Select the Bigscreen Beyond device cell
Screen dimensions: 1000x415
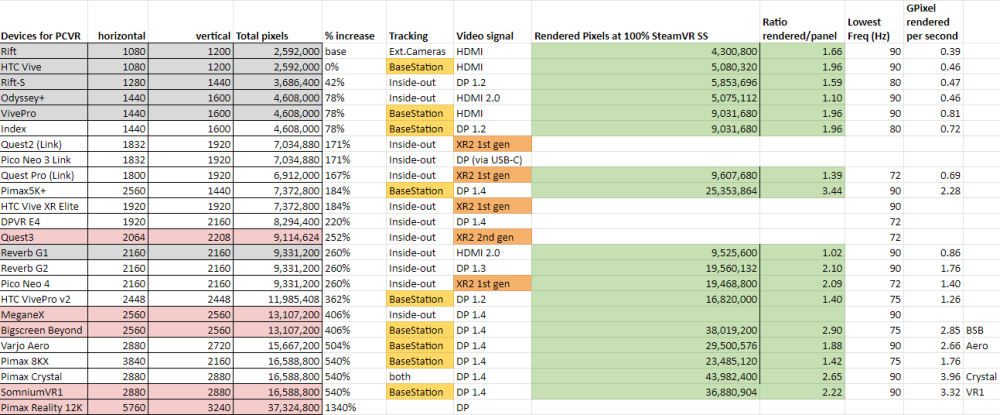pos(44,327)
